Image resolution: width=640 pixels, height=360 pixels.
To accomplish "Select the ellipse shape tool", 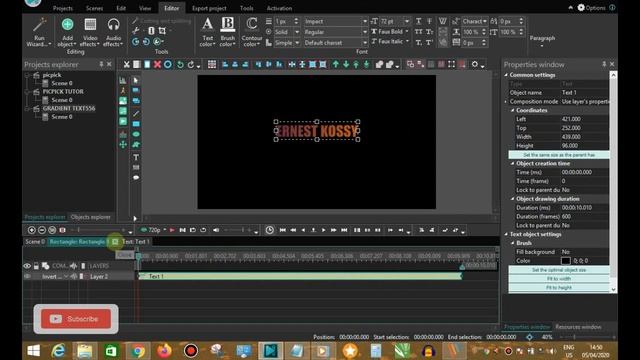I will 136,134.
